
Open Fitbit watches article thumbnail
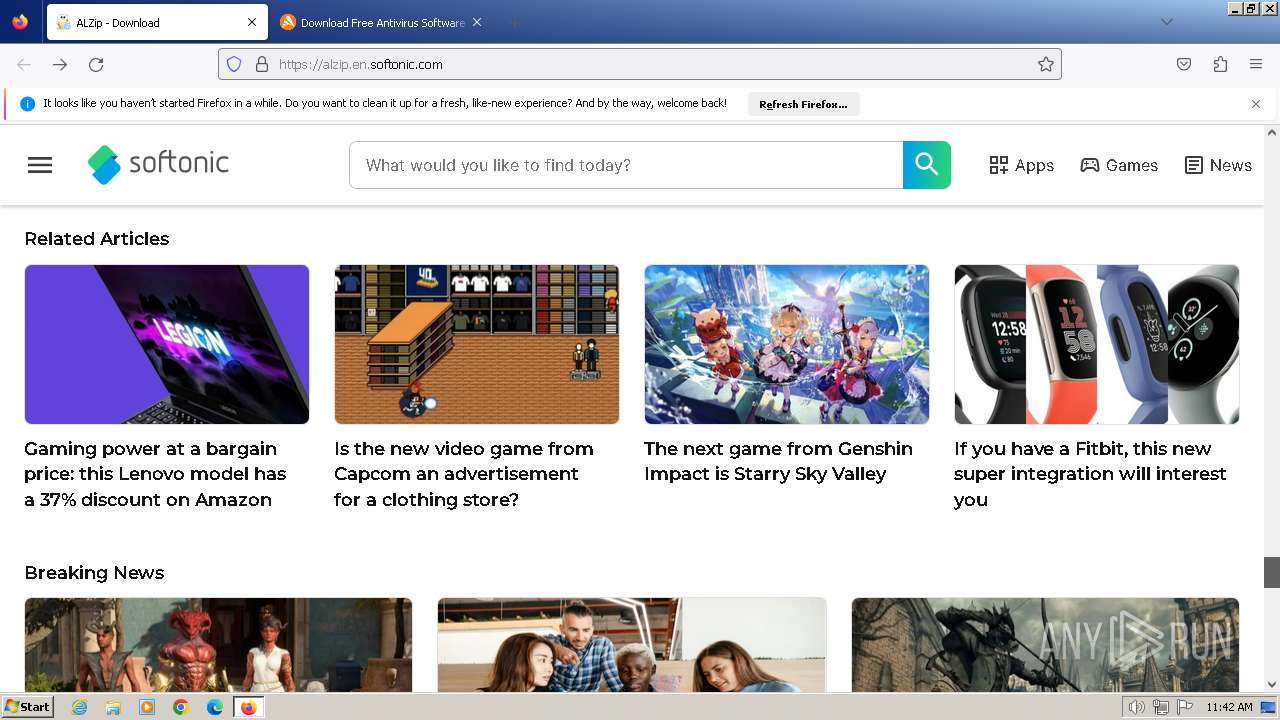1097,344
